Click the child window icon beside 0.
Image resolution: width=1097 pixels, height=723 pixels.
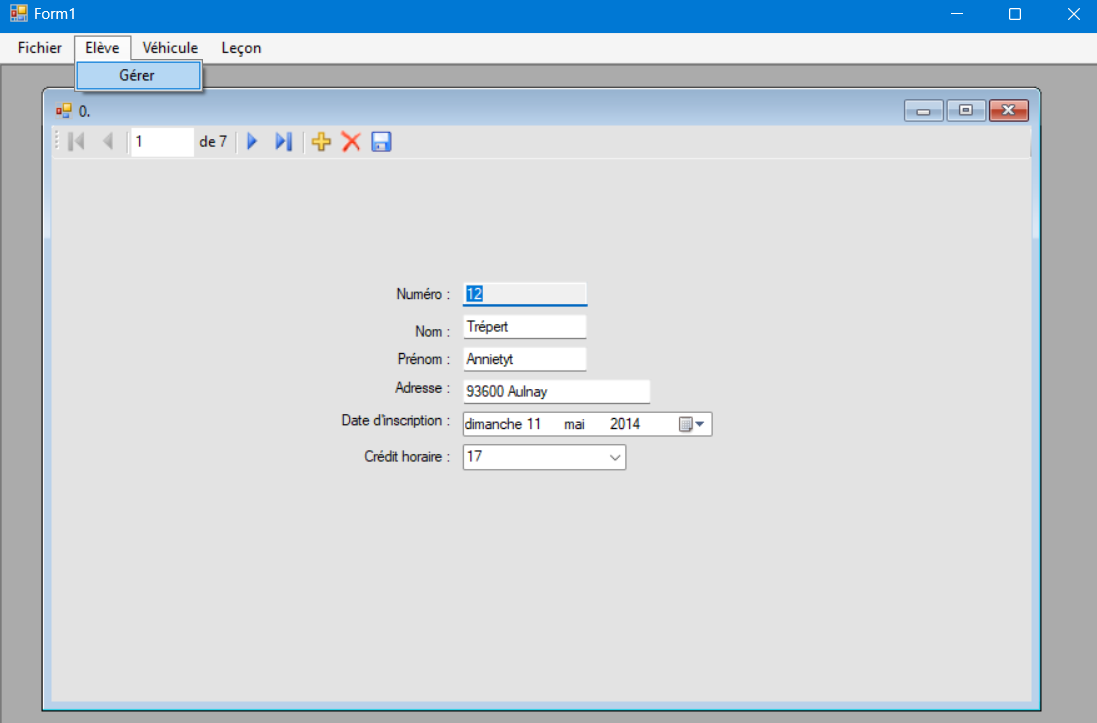(x=64, y=111)
